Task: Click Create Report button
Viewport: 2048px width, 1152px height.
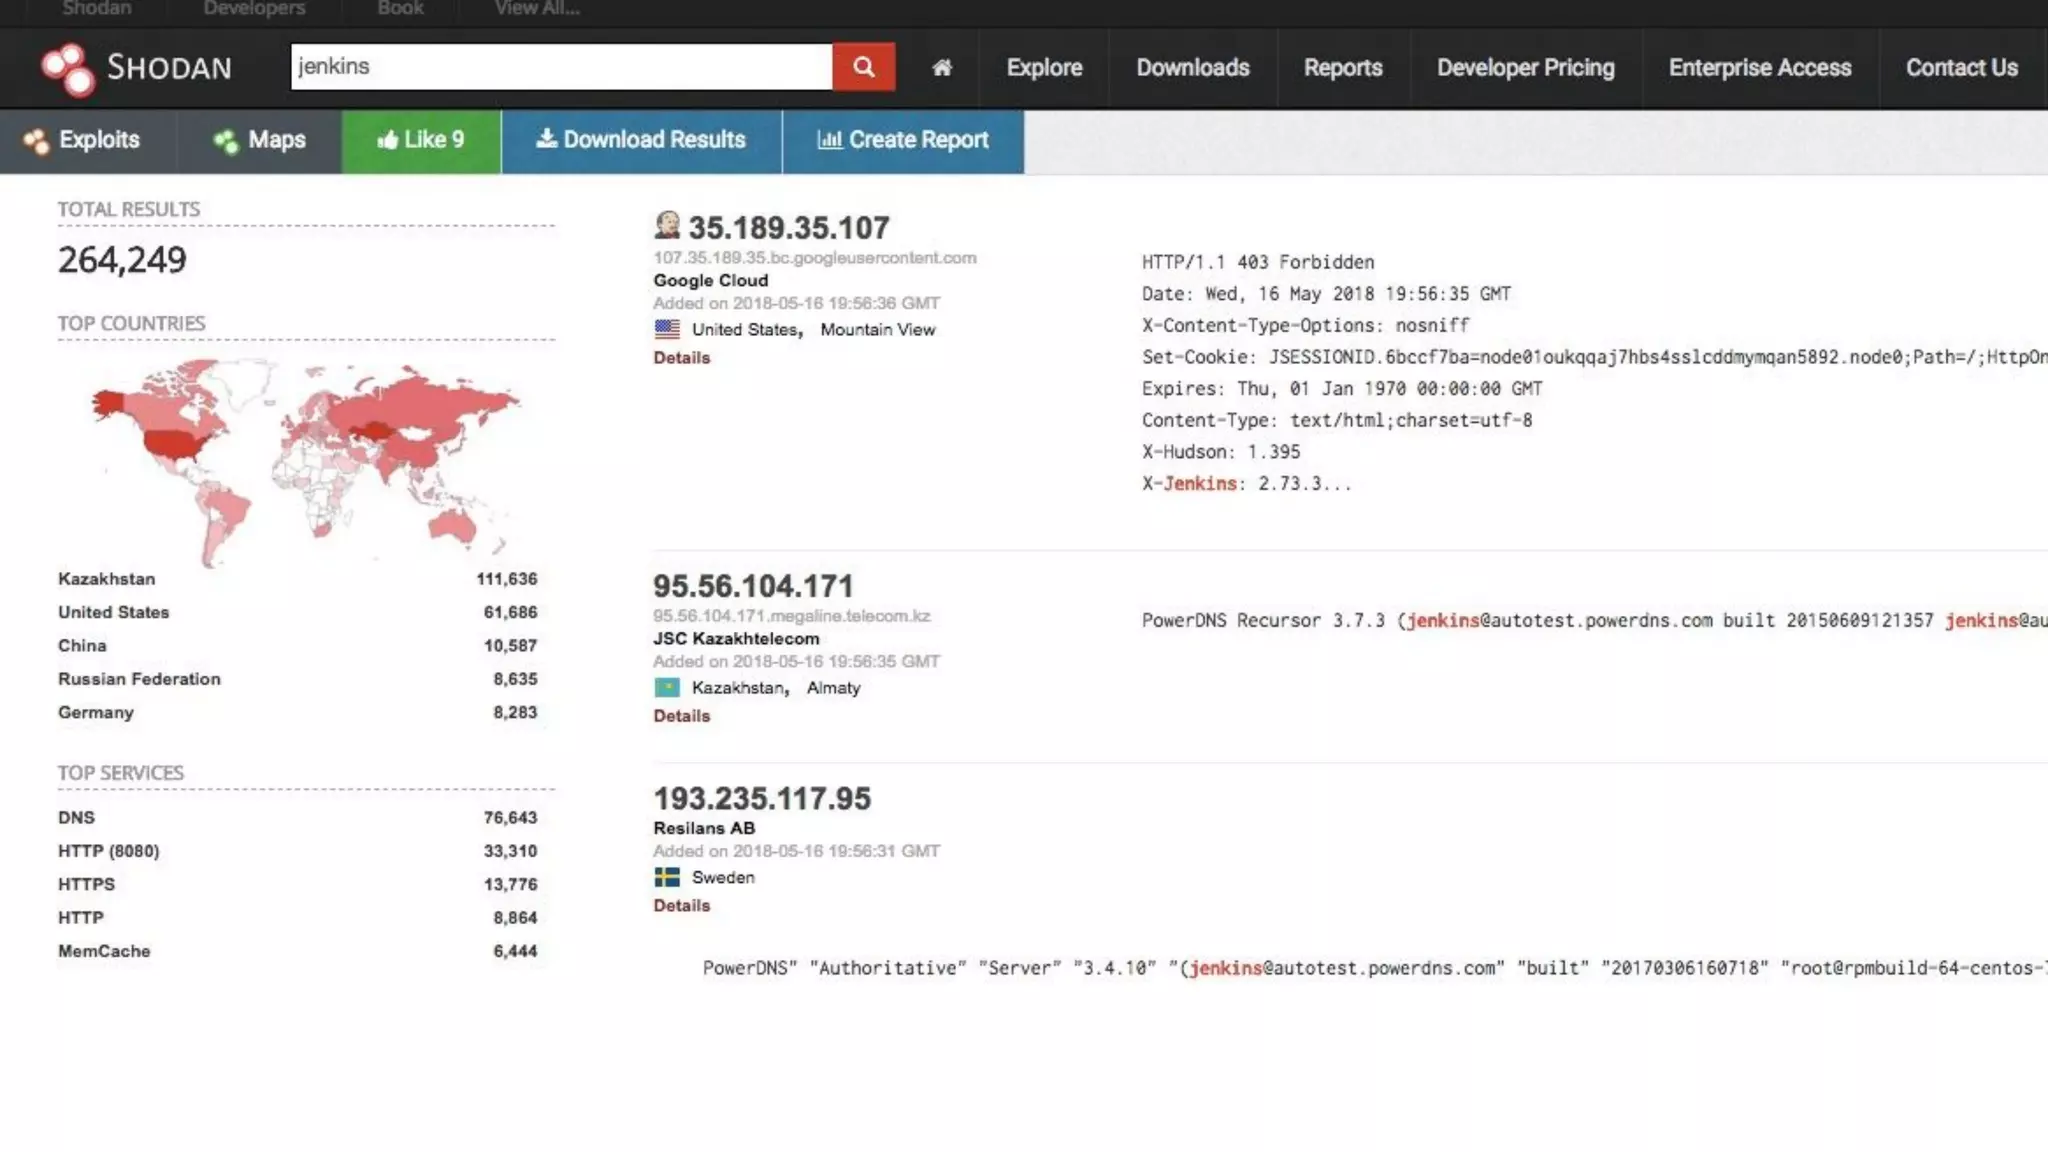Action: pyautogui.click(x=903, y=140)
